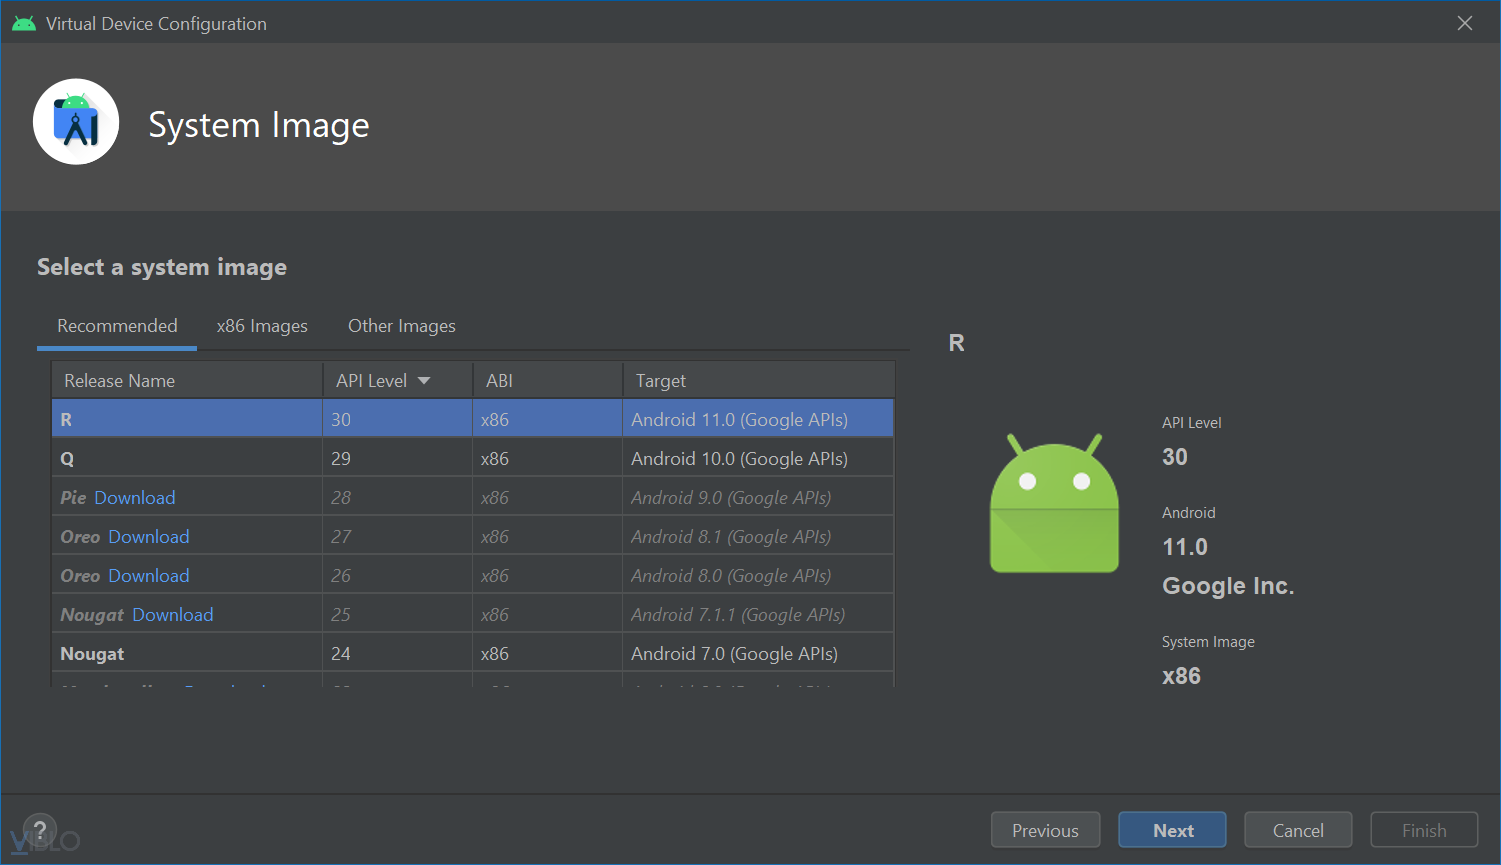Go back with the Previous button

click(1045, 830)
